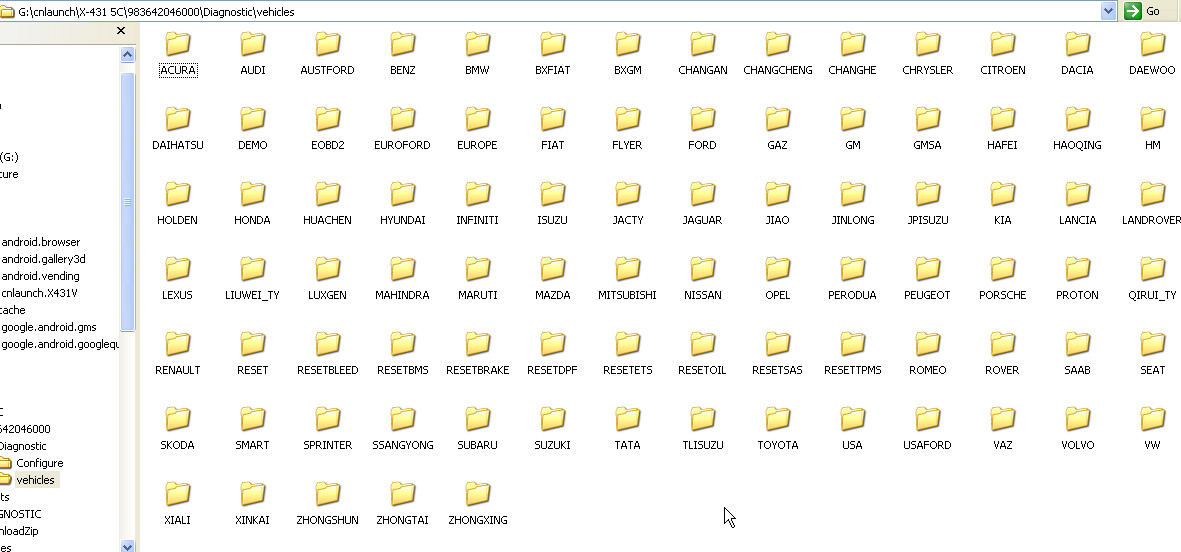This screenshot has width=1181, height=552.
Task: Select the SKODA folder
Action: [x=178, y=428]
